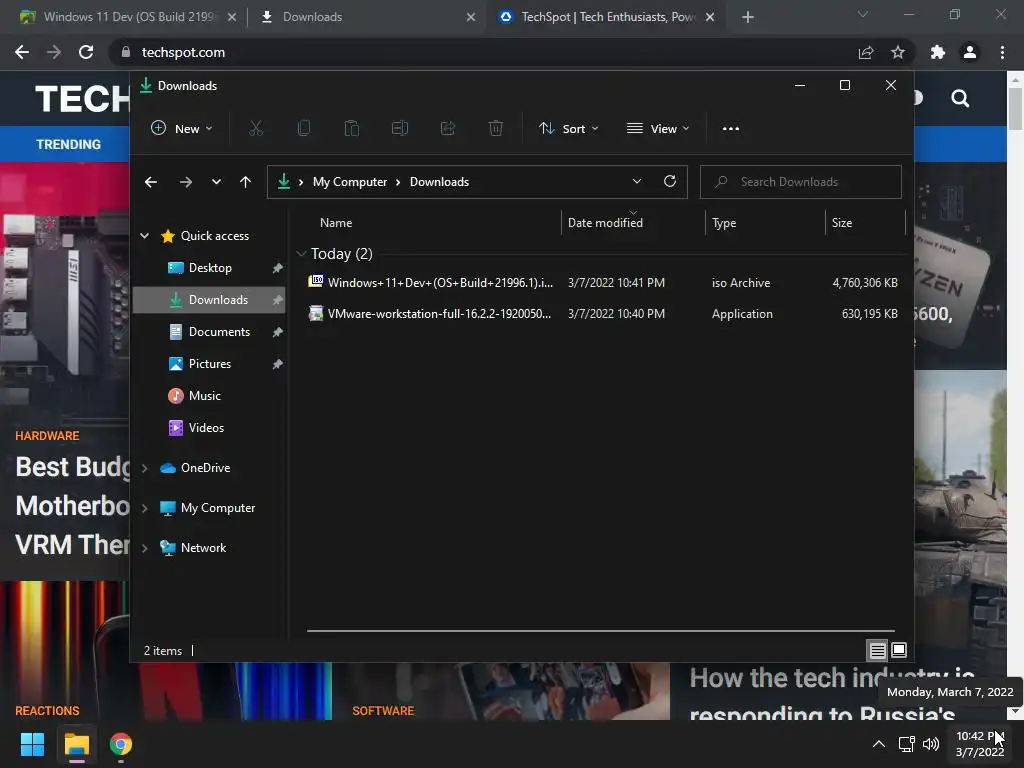
Task: Click the Paste clipboard icon in Explorer toolbar
Action: (351, 129)
